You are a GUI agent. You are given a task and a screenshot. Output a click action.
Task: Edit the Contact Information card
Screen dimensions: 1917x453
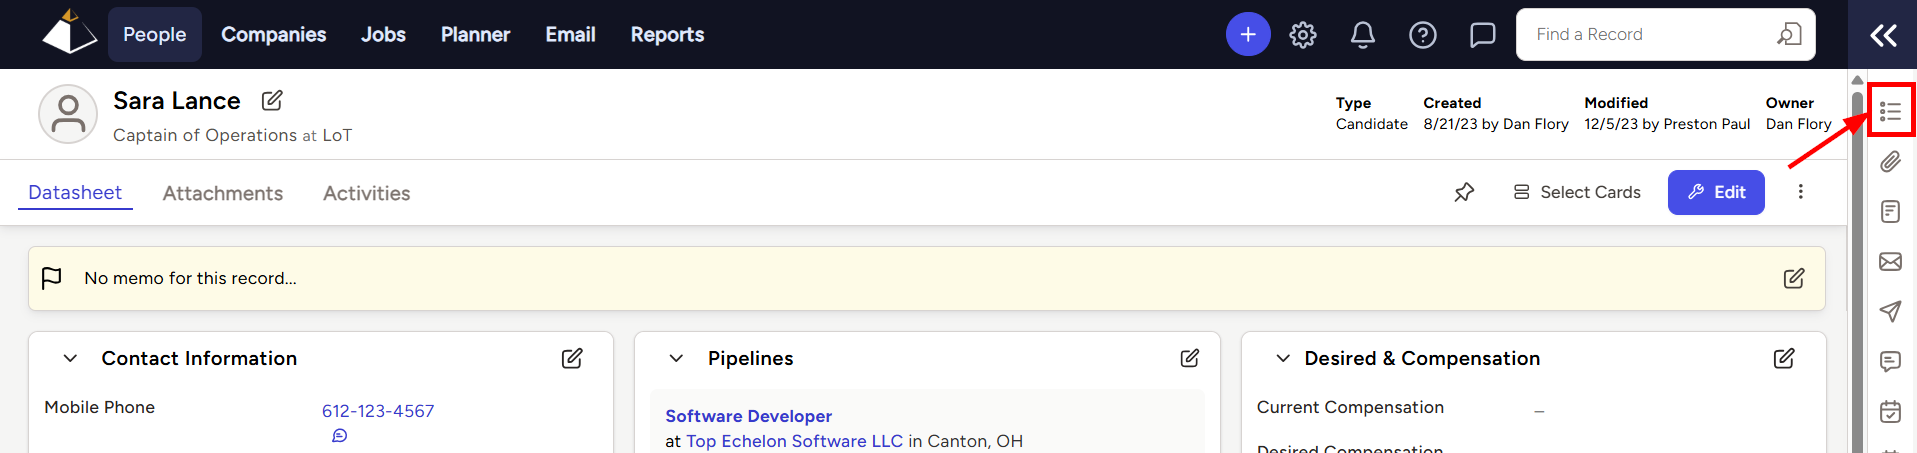572,358
